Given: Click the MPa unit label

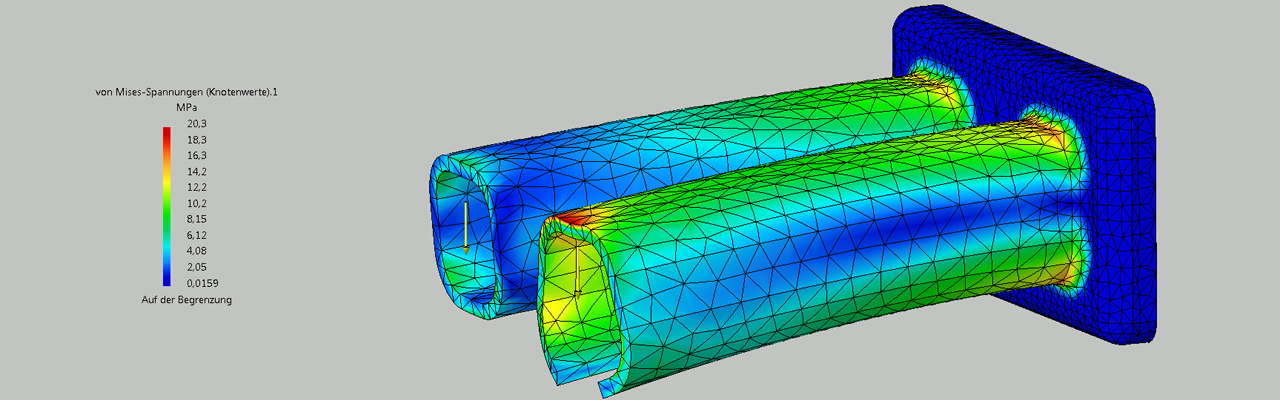Looking at the screenshot, I should tap(185, 107).
